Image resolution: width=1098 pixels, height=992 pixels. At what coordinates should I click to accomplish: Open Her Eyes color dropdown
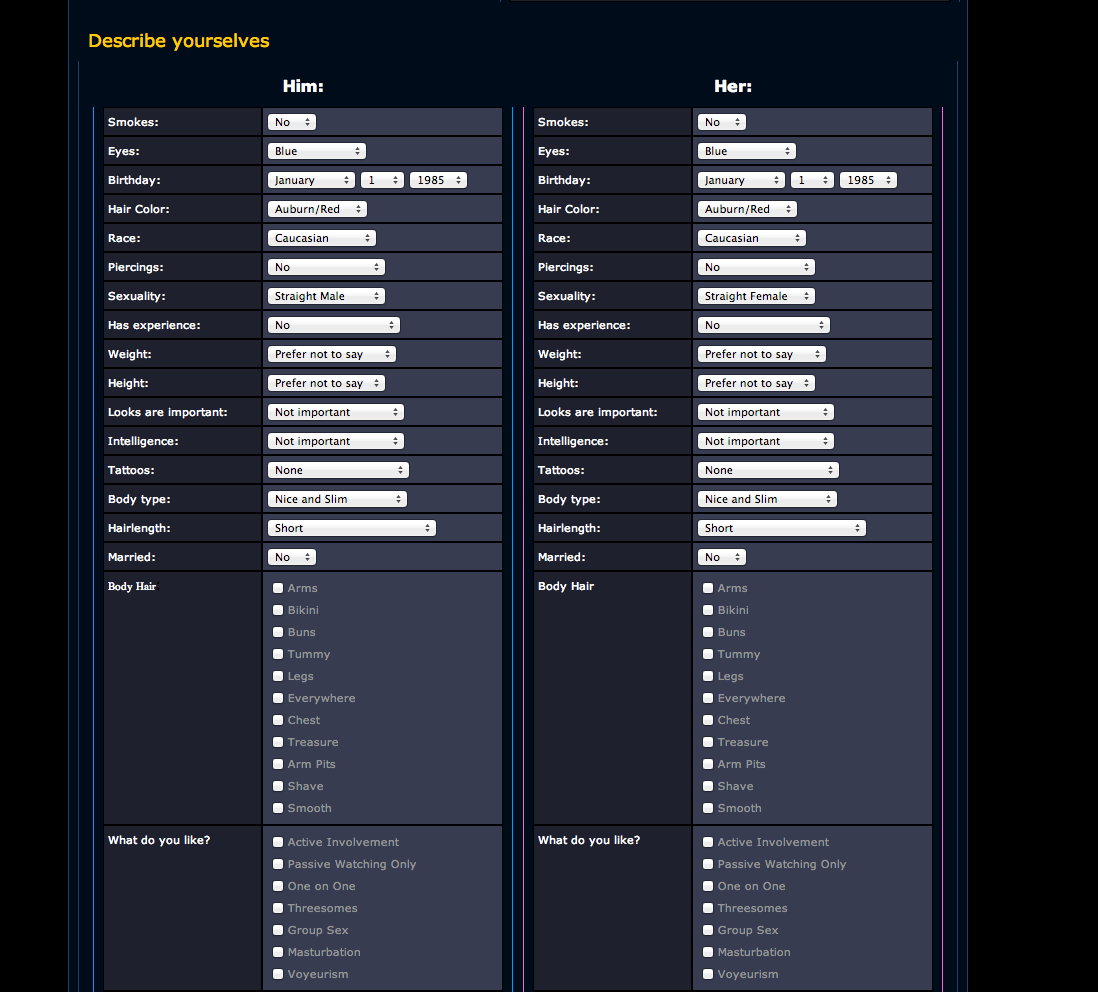[746, 151]
